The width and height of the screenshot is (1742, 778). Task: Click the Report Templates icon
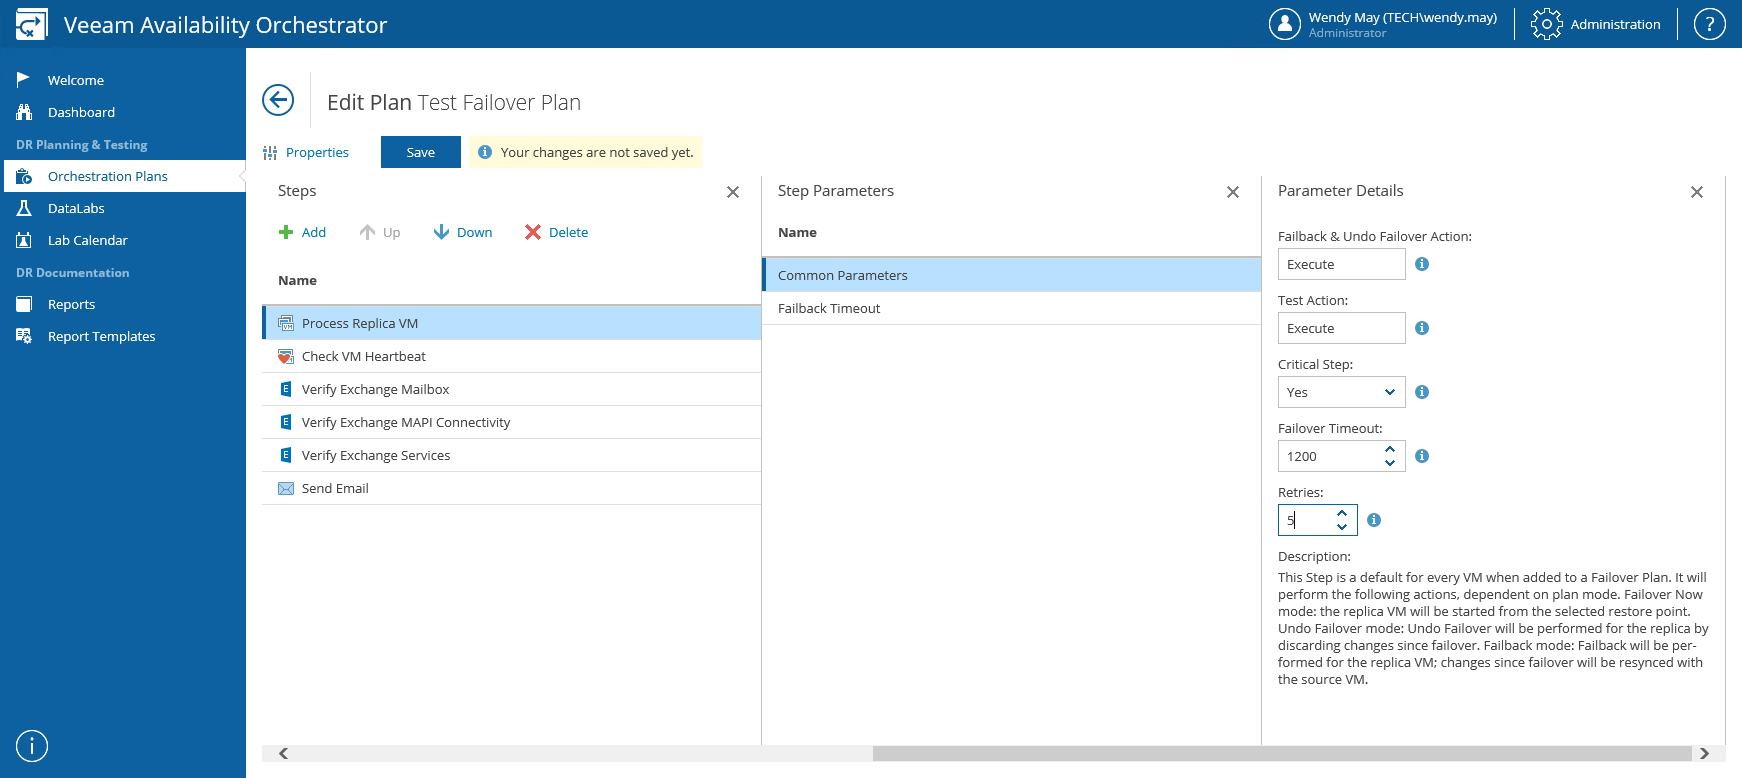click(24, 336)
